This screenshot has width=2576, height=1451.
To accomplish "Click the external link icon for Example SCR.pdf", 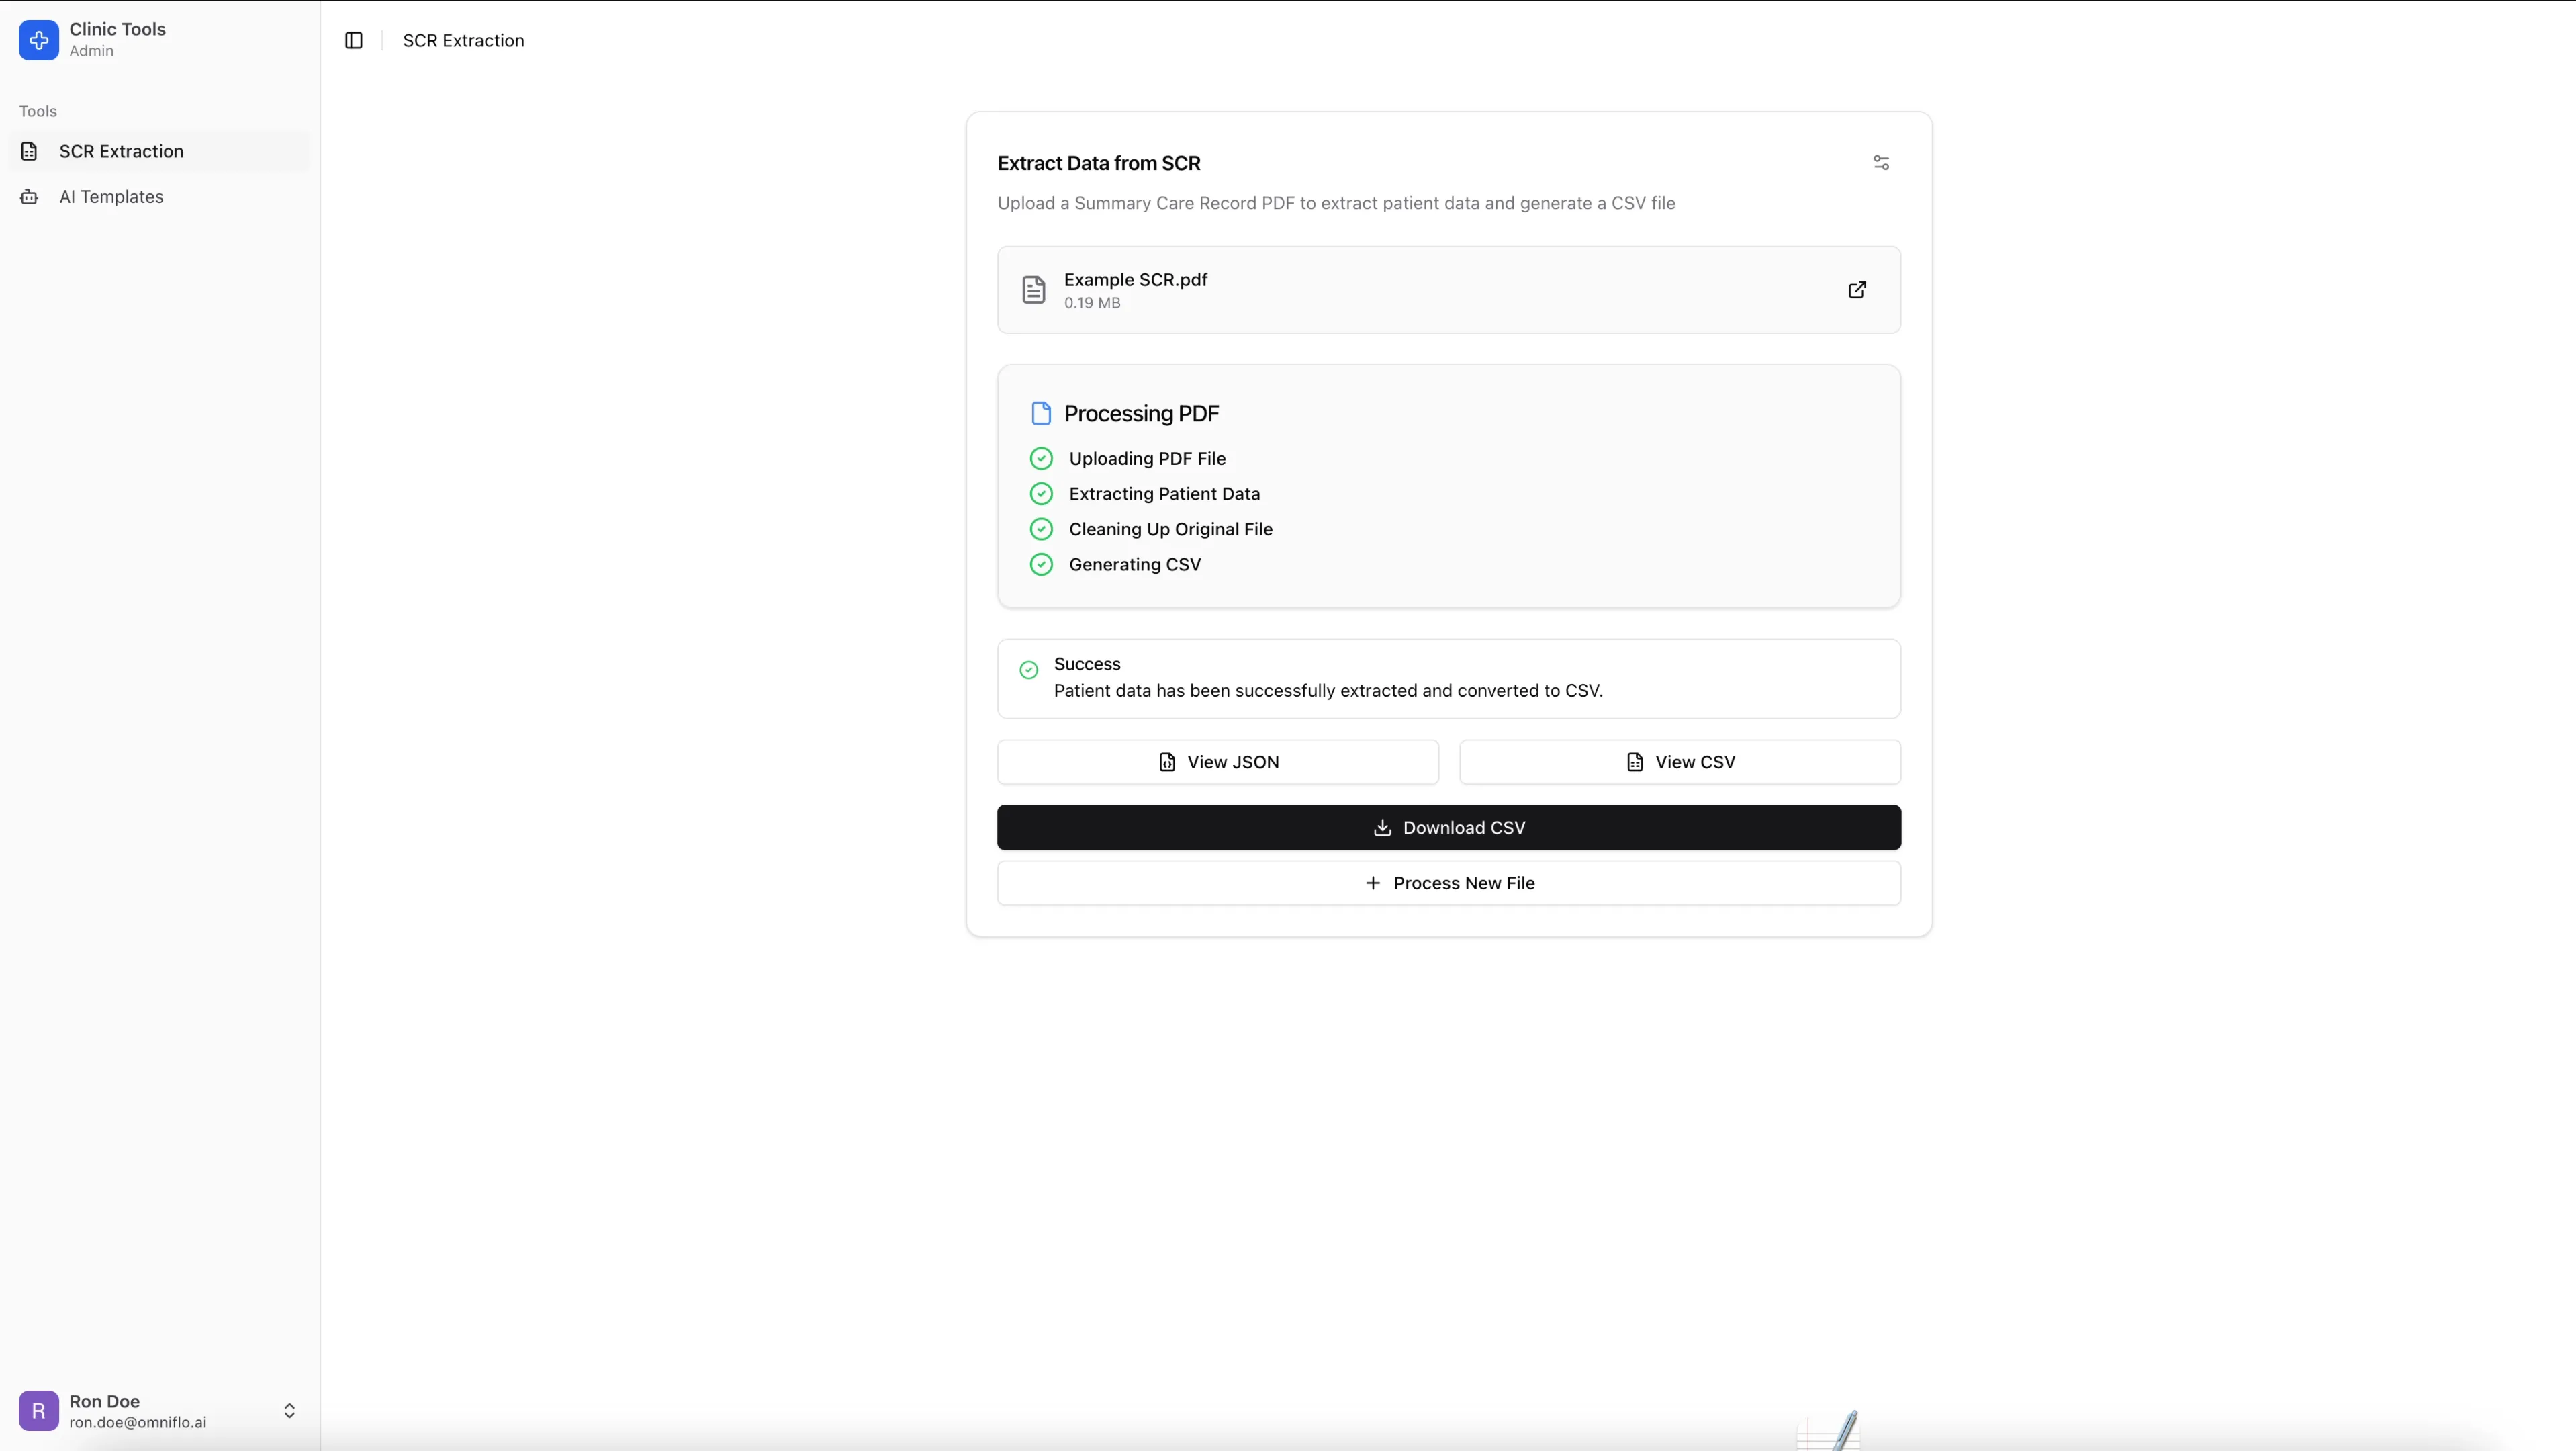I will click(x=1856, y=290).
